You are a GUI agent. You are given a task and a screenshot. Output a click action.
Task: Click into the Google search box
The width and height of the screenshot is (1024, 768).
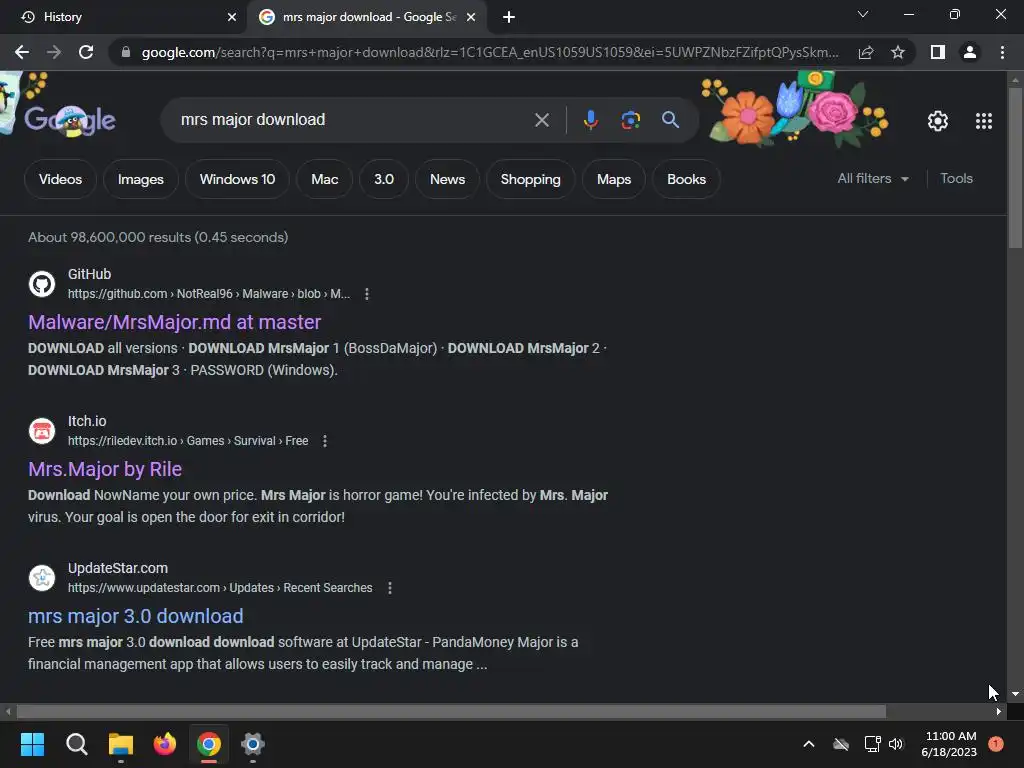tap(353, 120)
